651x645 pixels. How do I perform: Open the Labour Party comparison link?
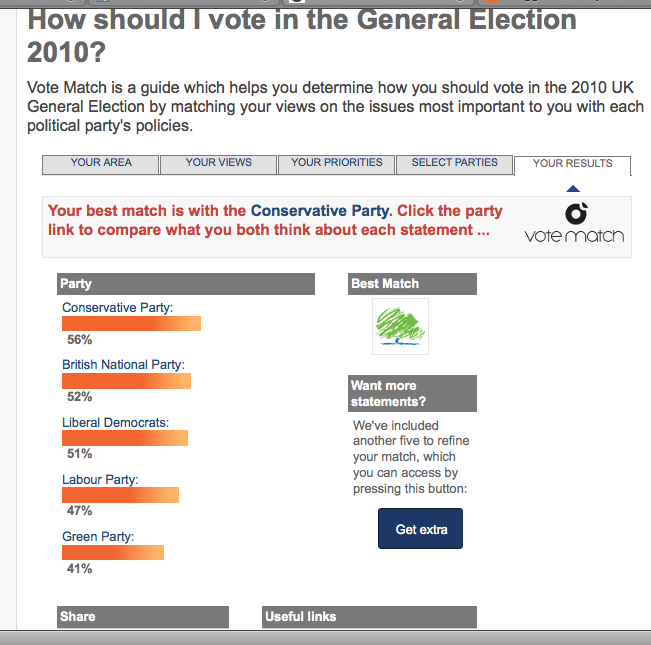(99, 480)
